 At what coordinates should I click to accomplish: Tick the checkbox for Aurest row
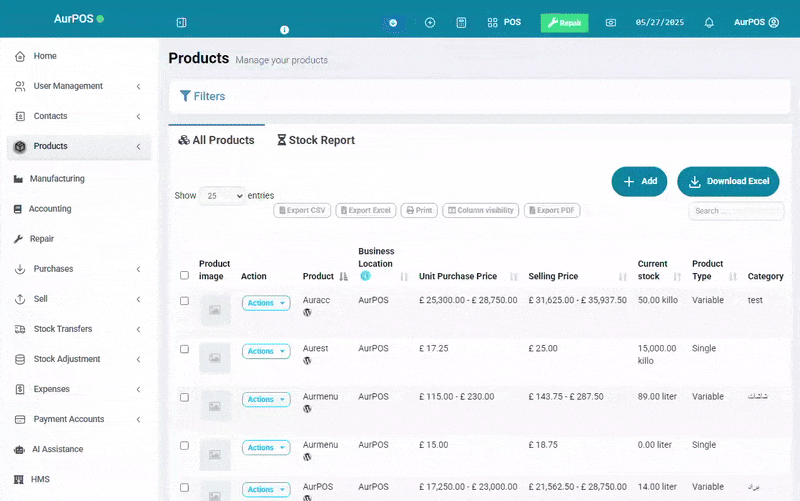pyautogui.click(x=184, y=349)
